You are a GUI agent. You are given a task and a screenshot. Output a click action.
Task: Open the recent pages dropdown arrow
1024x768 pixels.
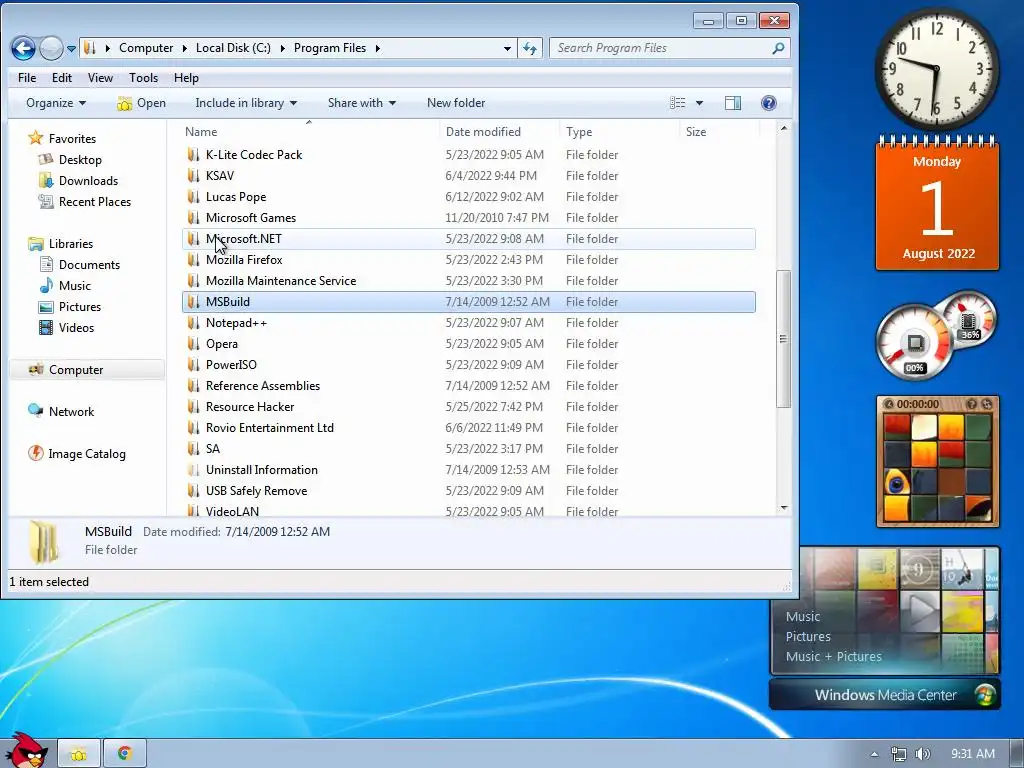[x=71, y=48]
